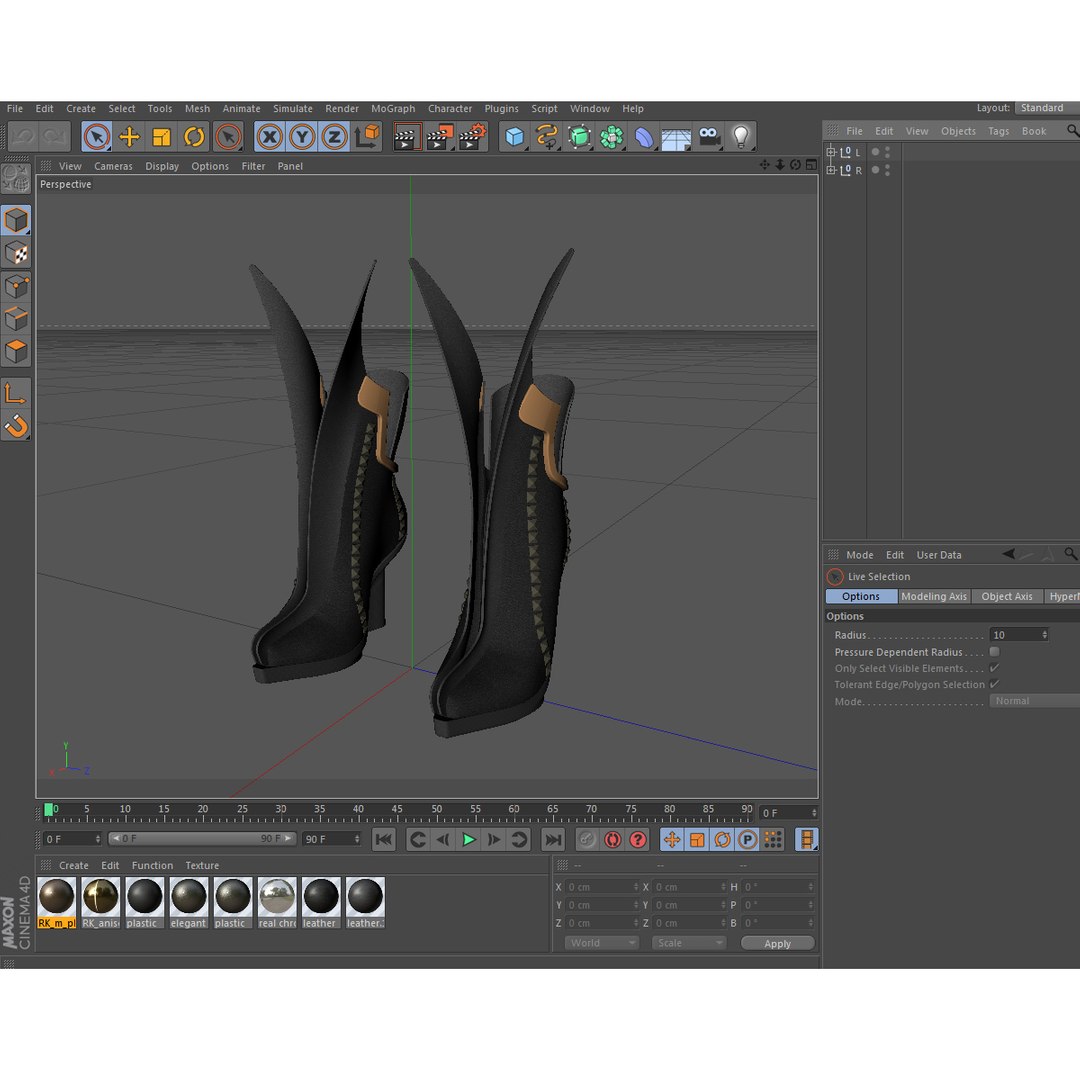Image resolution: width=1080 pixels, height=1080 pixels.
Task: Select the Scale tool
Action: (161, 136)
